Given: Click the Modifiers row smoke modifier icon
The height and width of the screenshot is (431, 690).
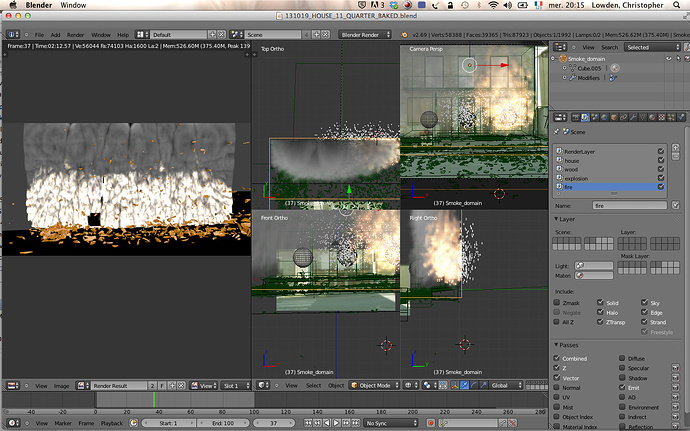Looking at the screenshot, I should tap(613, 78).
